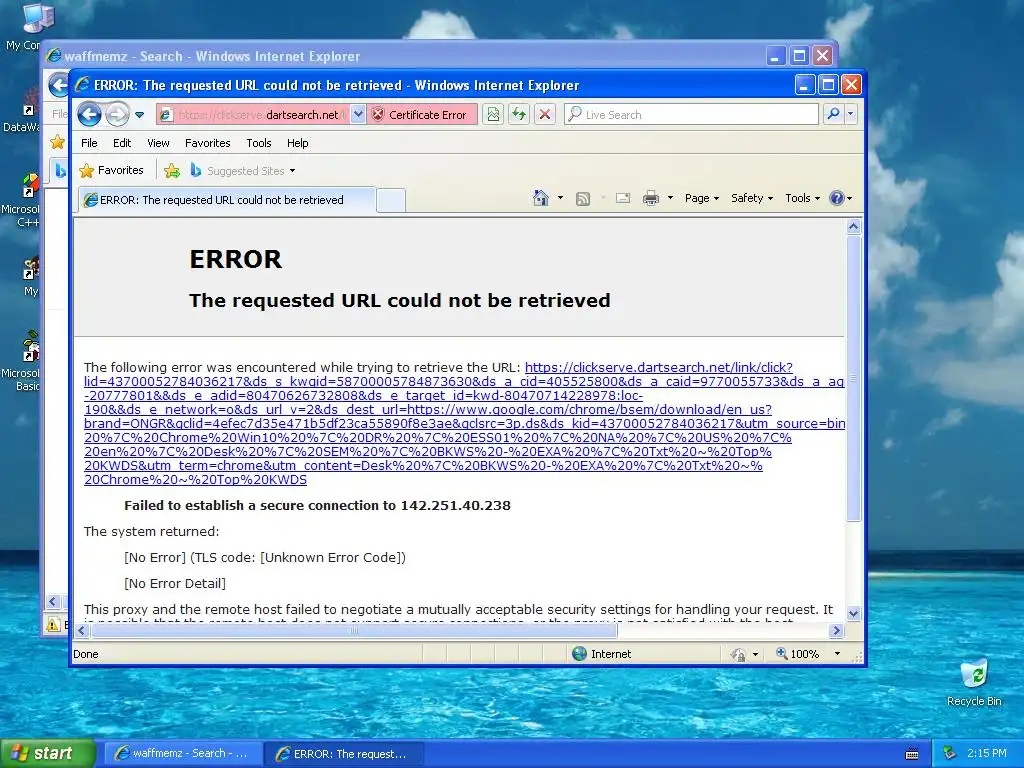Viewport: 1024px width, 768px height.
Task: Click waffmemz window title bar
Action: pos(405,56)
